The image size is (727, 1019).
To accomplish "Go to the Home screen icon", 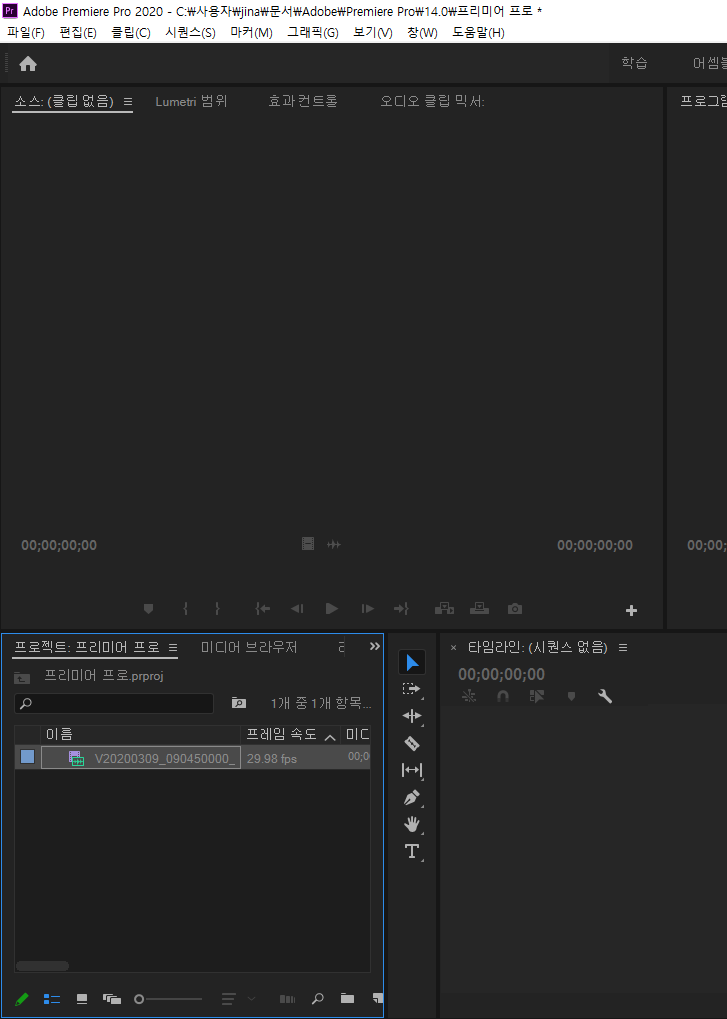I will pos(28,64).
